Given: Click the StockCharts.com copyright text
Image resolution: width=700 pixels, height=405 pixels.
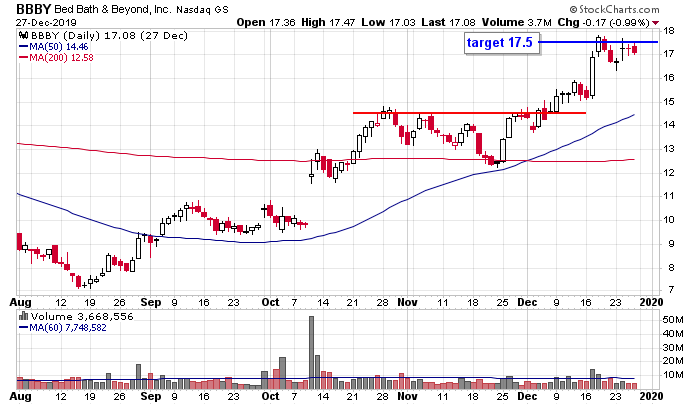Looking at the screenshot, I should pos(614,9).
